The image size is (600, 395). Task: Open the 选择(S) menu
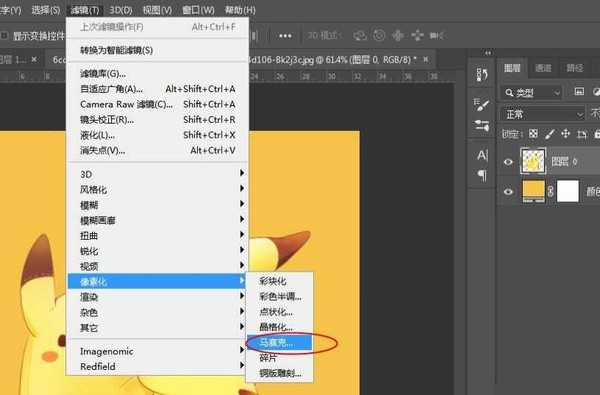46,10
